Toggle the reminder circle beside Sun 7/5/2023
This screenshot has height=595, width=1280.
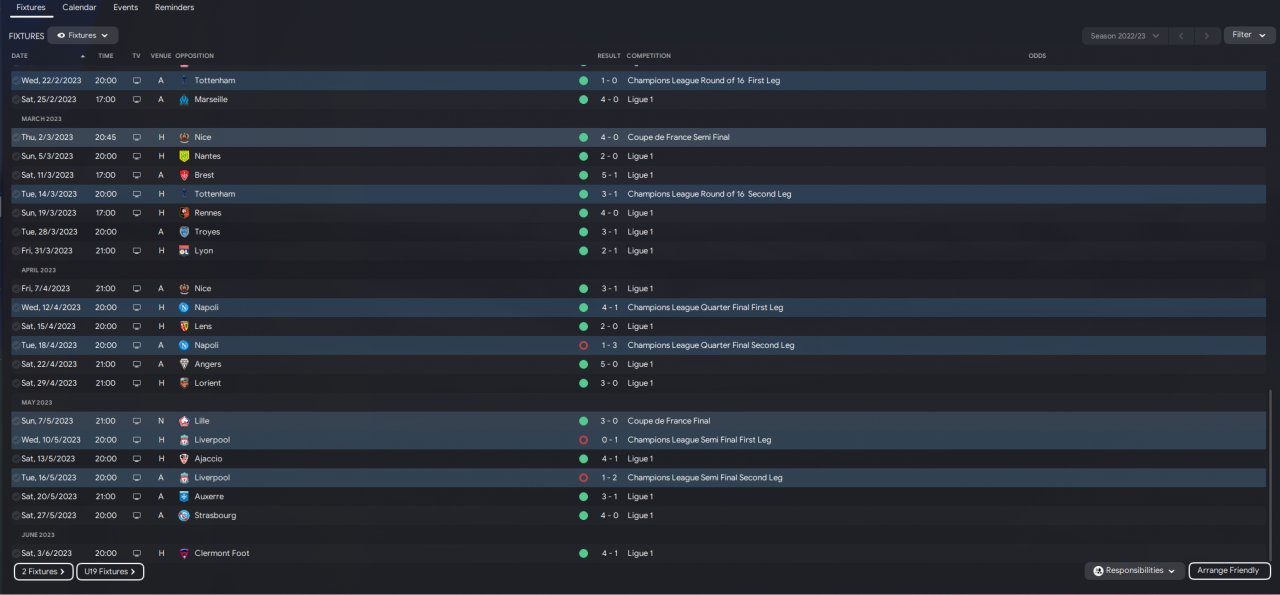[16, 421]
